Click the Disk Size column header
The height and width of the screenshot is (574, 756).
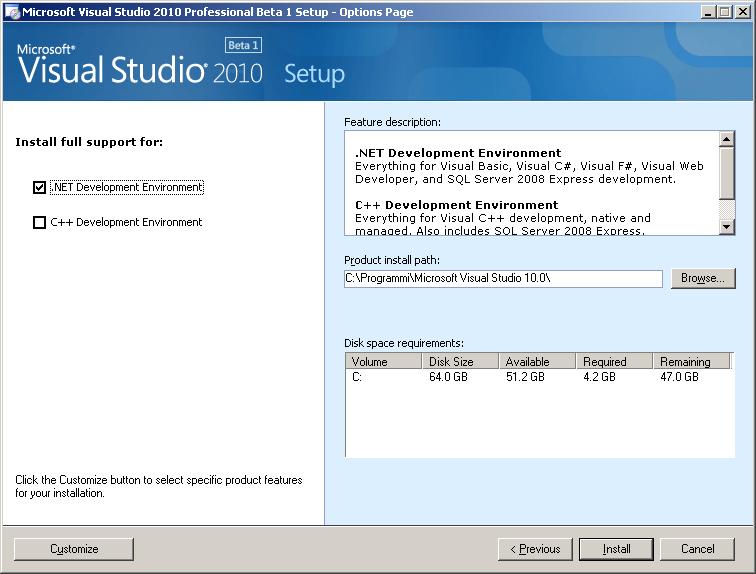(x=460, y=361)
